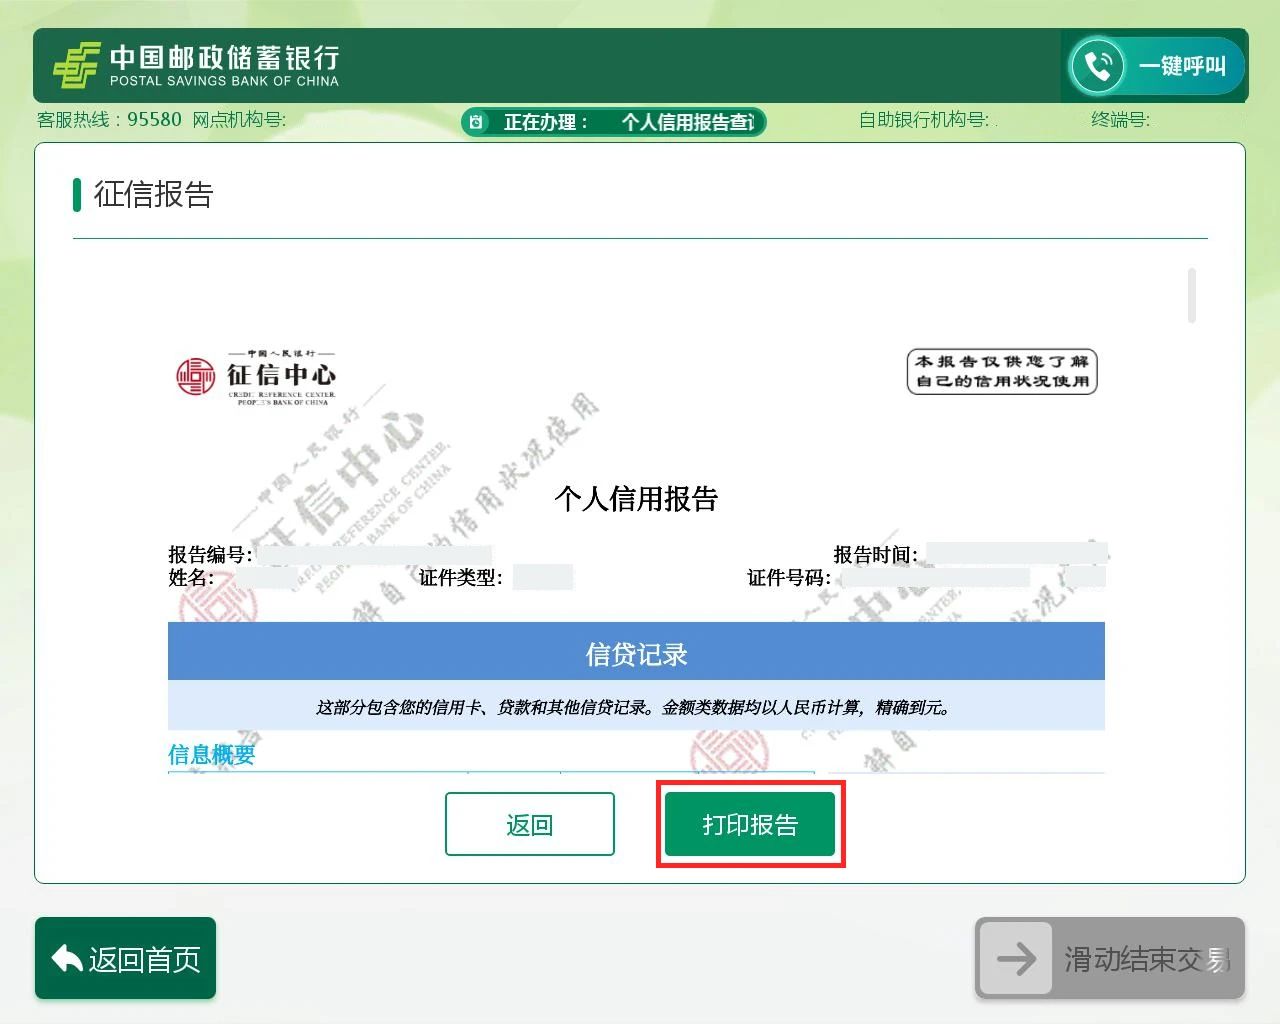
Task: Tap the phone icon in one-key call
Action: click(x=1097, y=66)
